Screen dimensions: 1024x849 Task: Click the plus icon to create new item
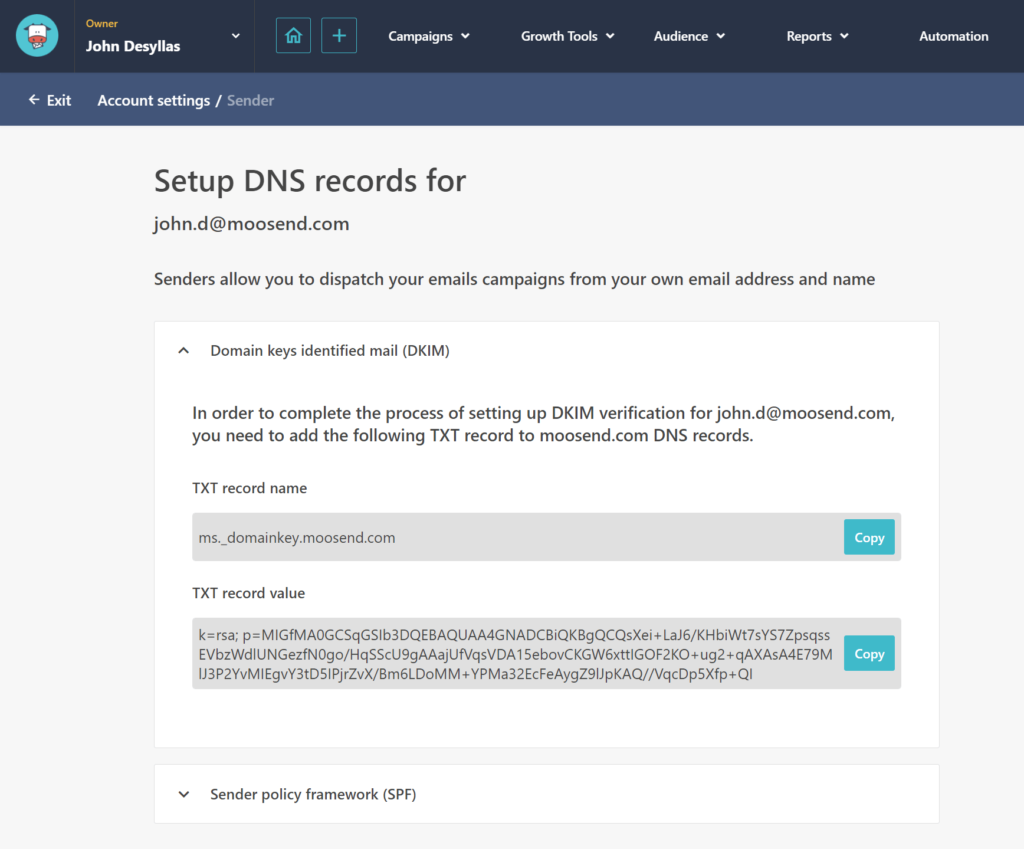tap(338, 35)
